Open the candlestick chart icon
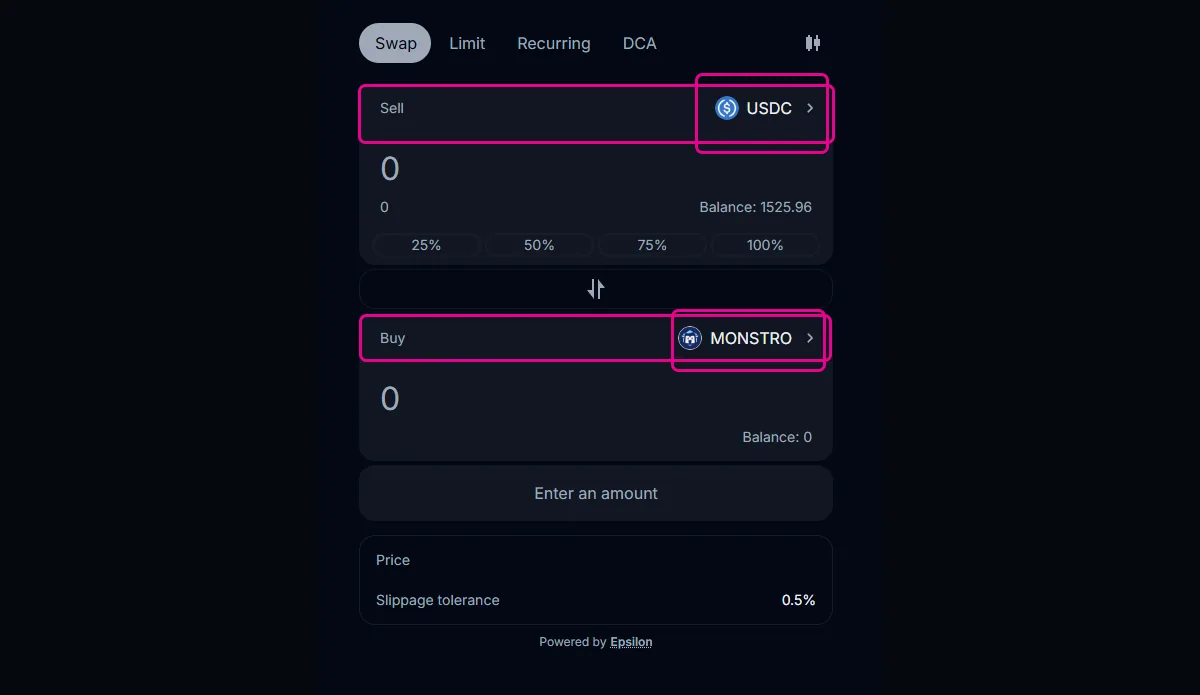This screenshot has height=695, width=1200. [813, 43]
